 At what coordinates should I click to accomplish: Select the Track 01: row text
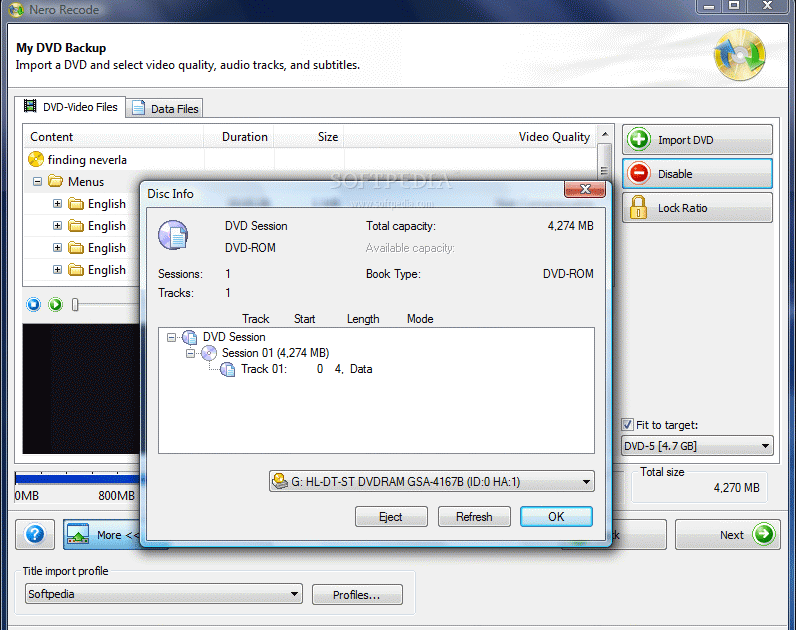pos(263,369)
